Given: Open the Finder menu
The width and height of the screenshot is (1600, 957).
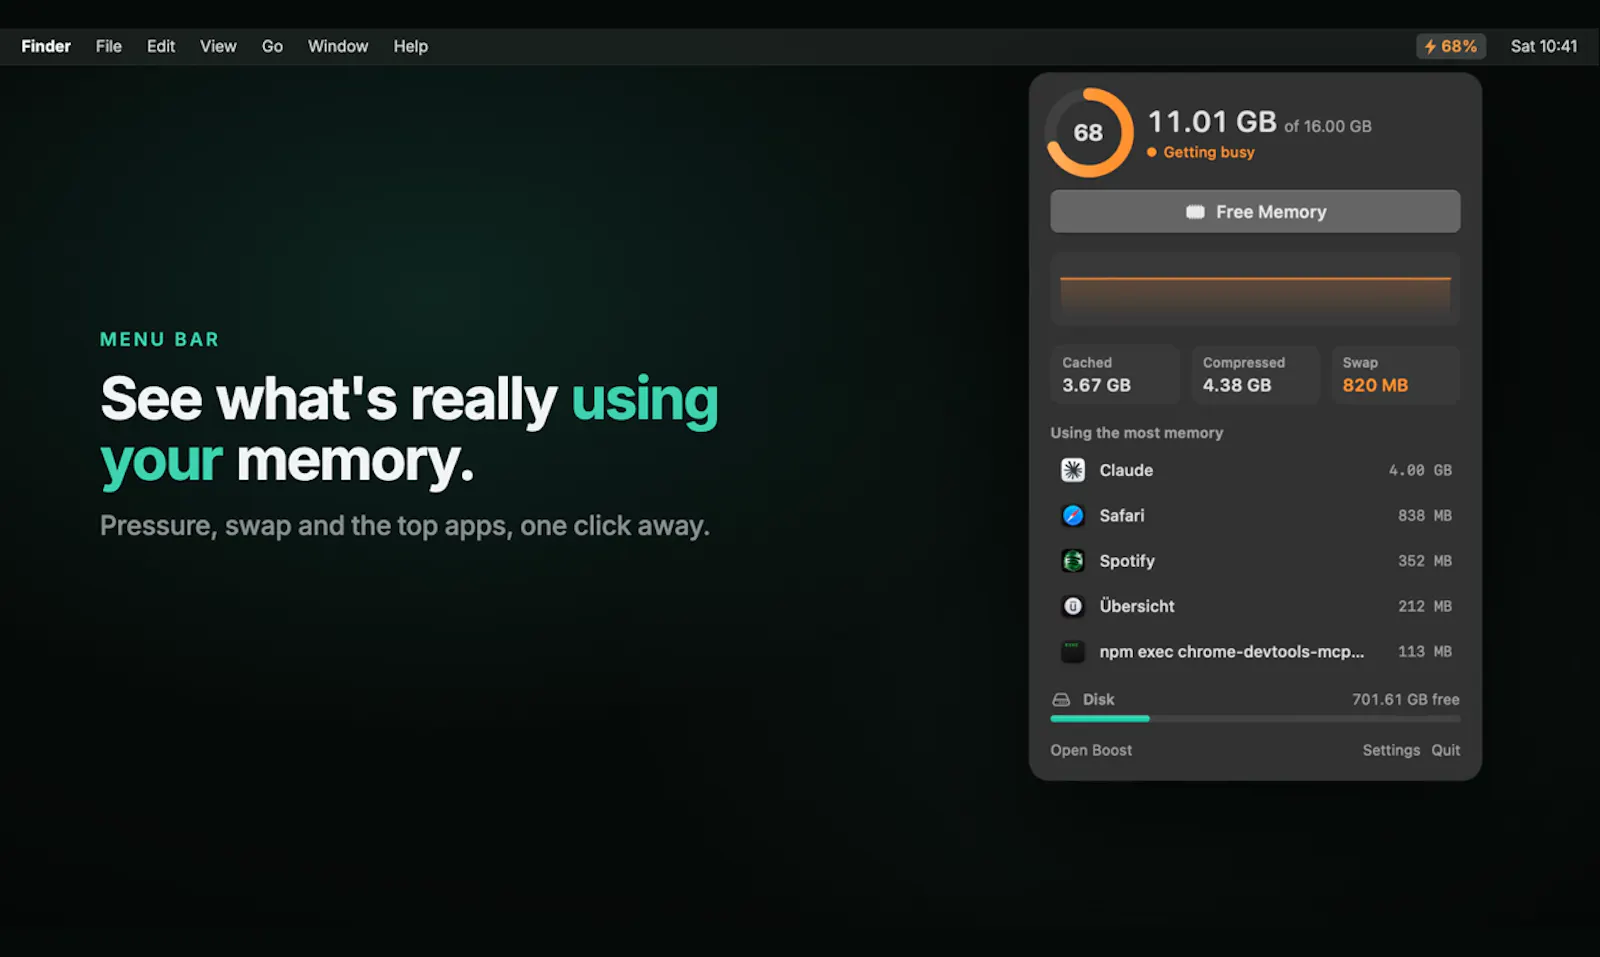Looking at the screenshot, I should coord(46,46).
